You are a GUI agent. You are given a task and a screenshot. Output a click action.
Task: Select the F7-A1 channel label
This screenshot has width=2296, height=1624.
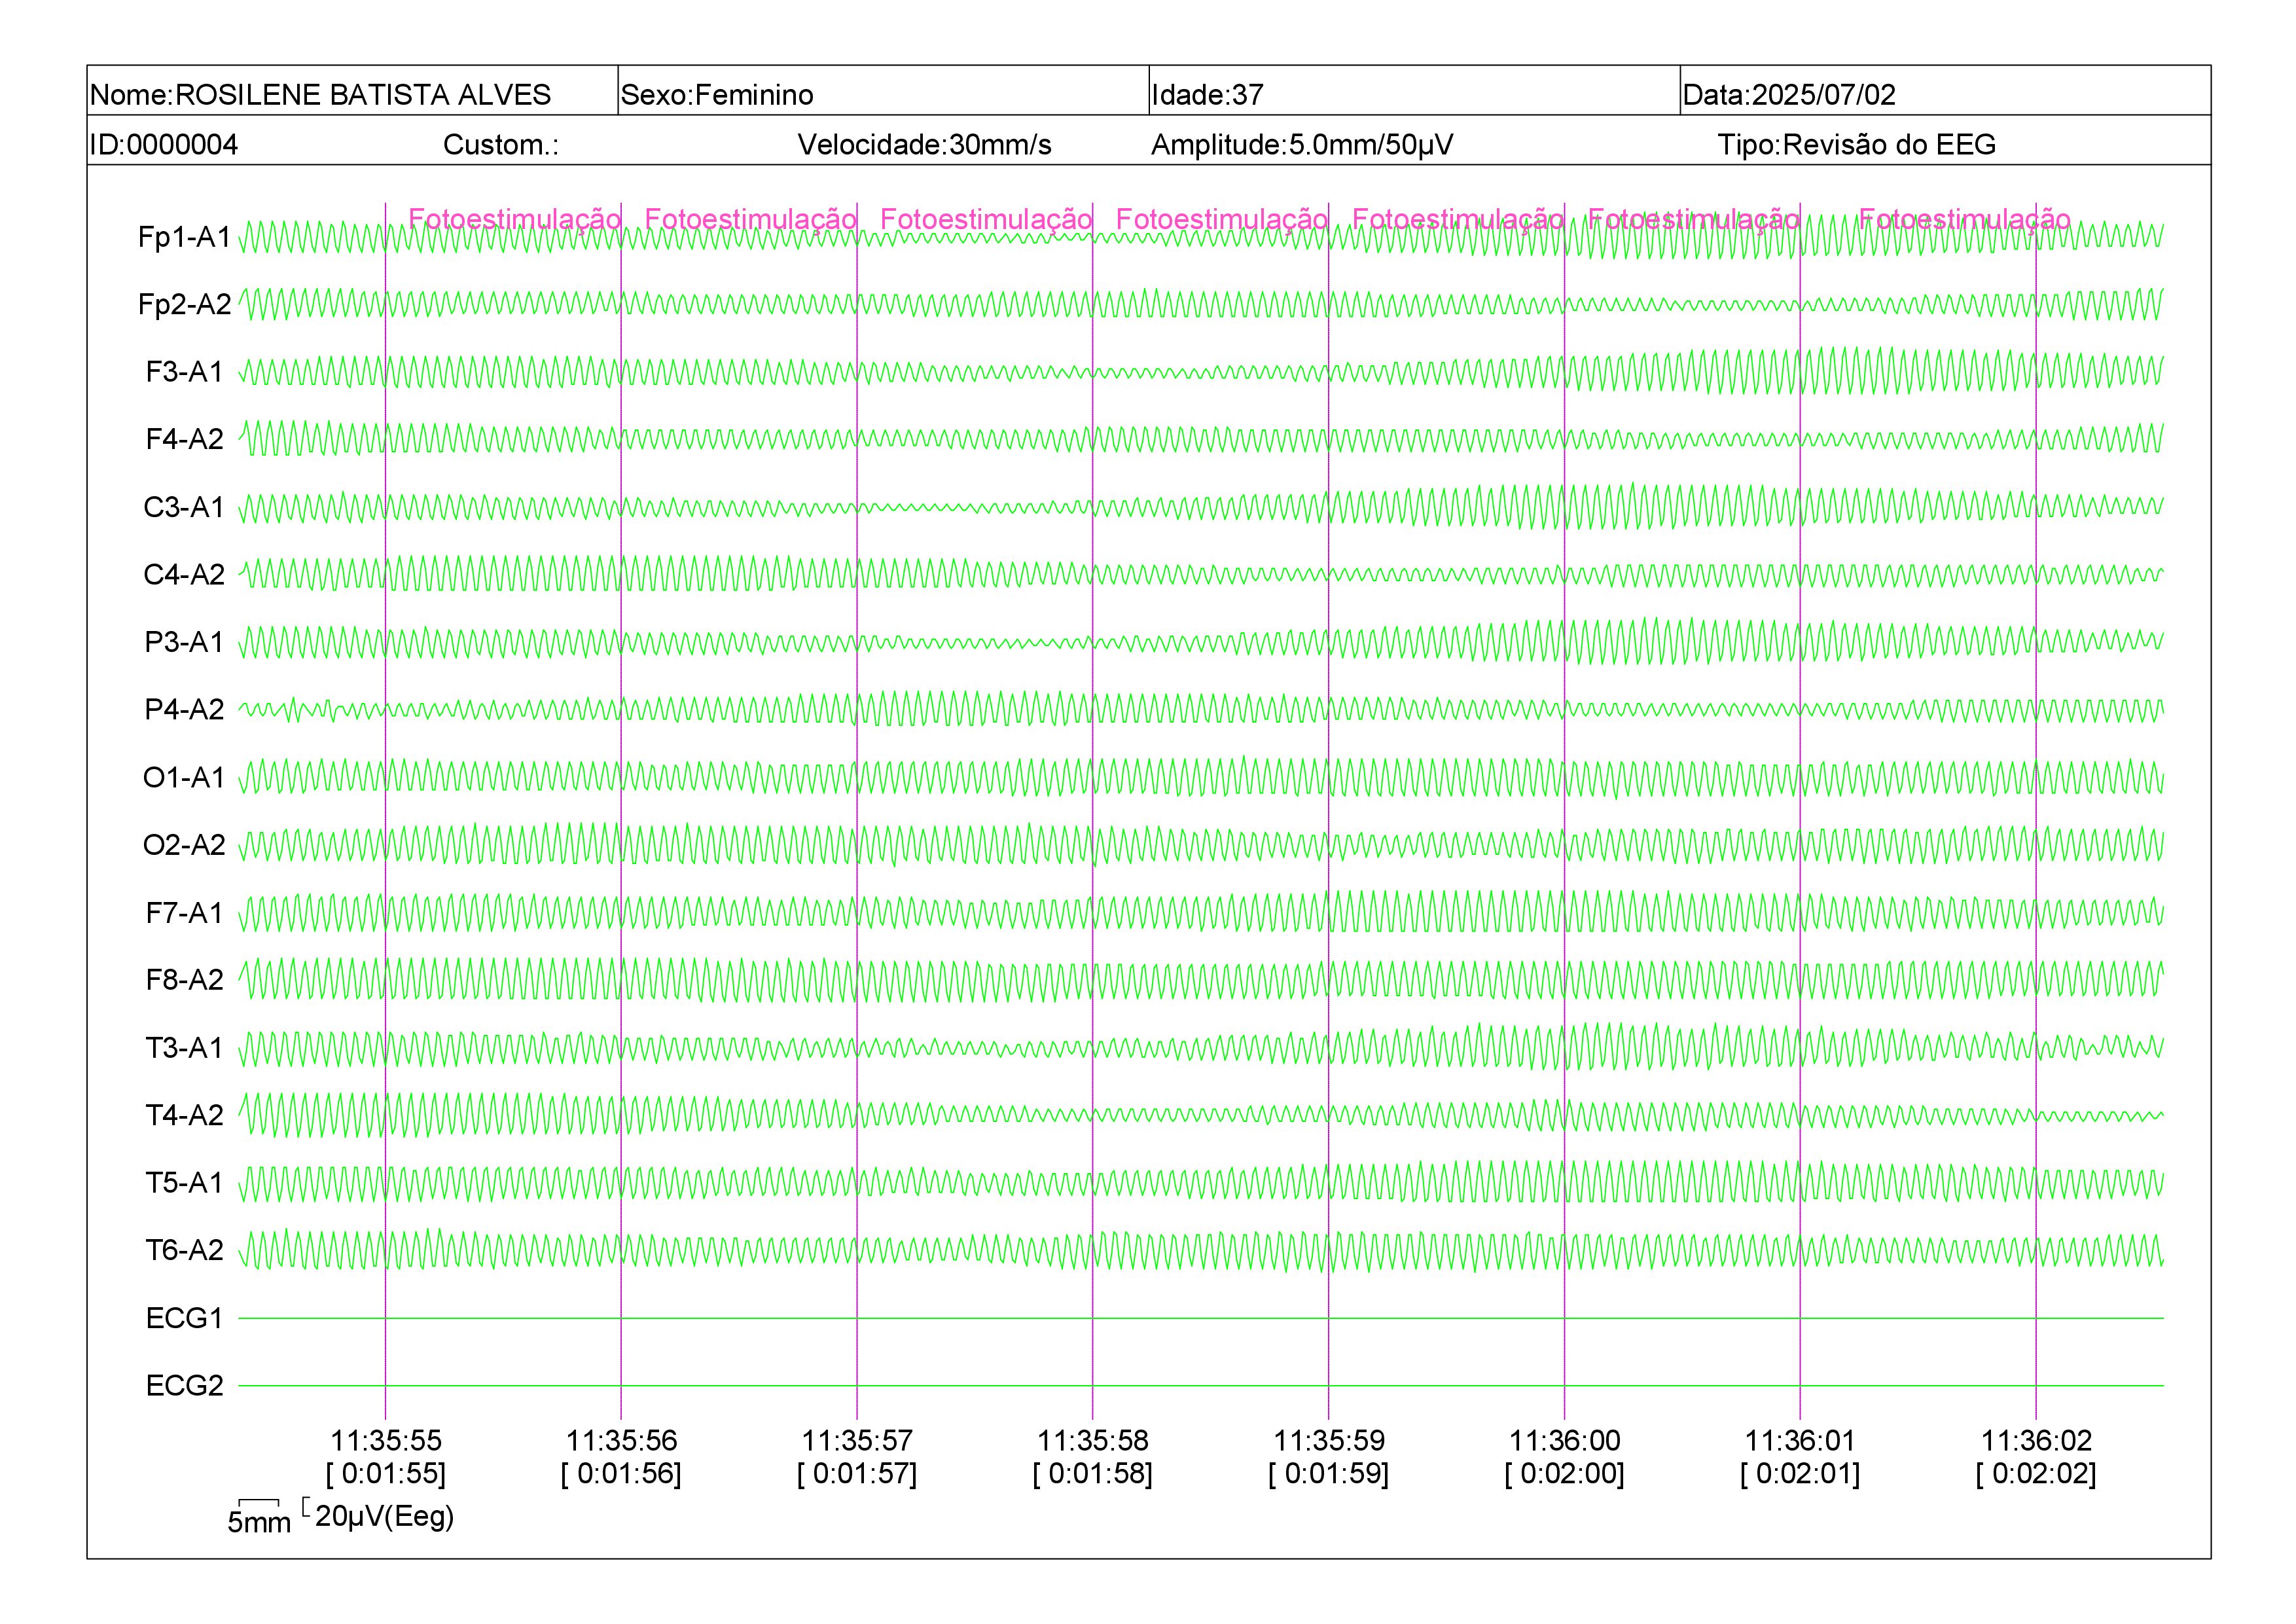pyautogui.click(x=185, y=912)
